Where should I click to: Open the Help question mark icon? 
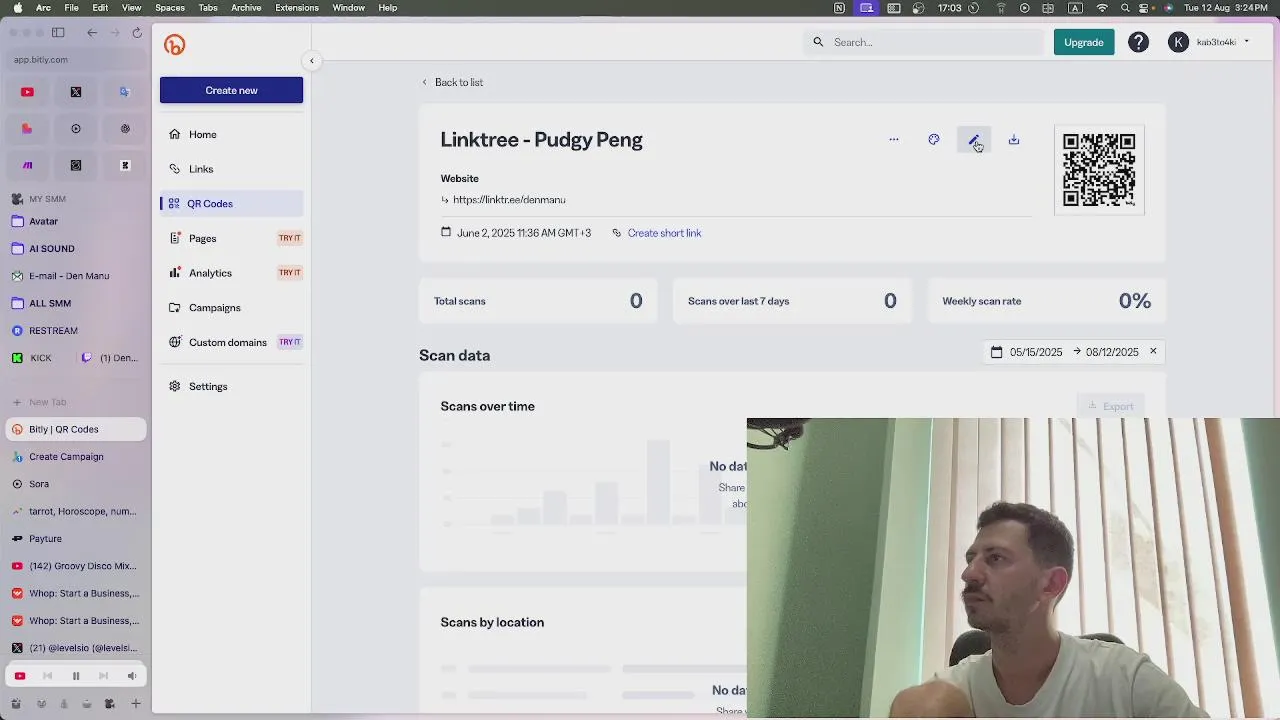[x=1139, y=42]
